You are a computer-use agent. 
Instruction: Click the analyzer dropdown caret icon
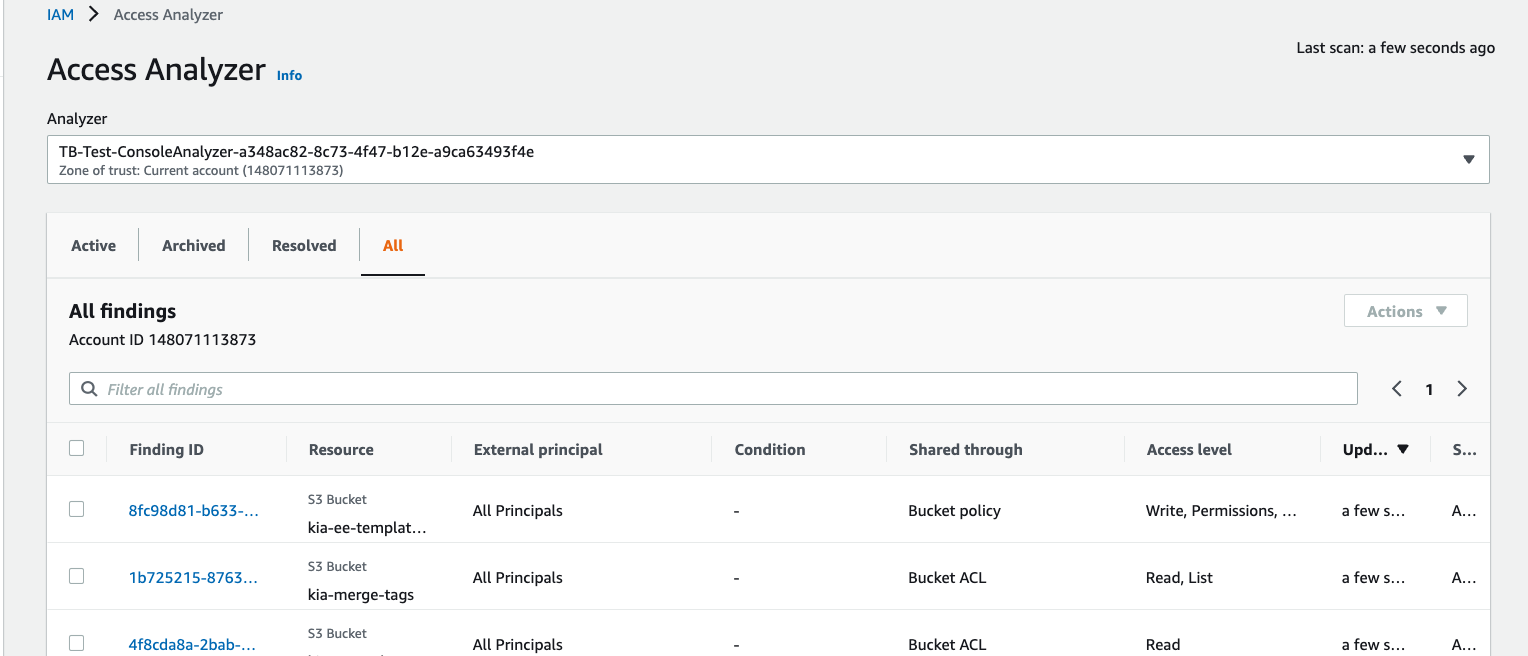pos(1468,159)
